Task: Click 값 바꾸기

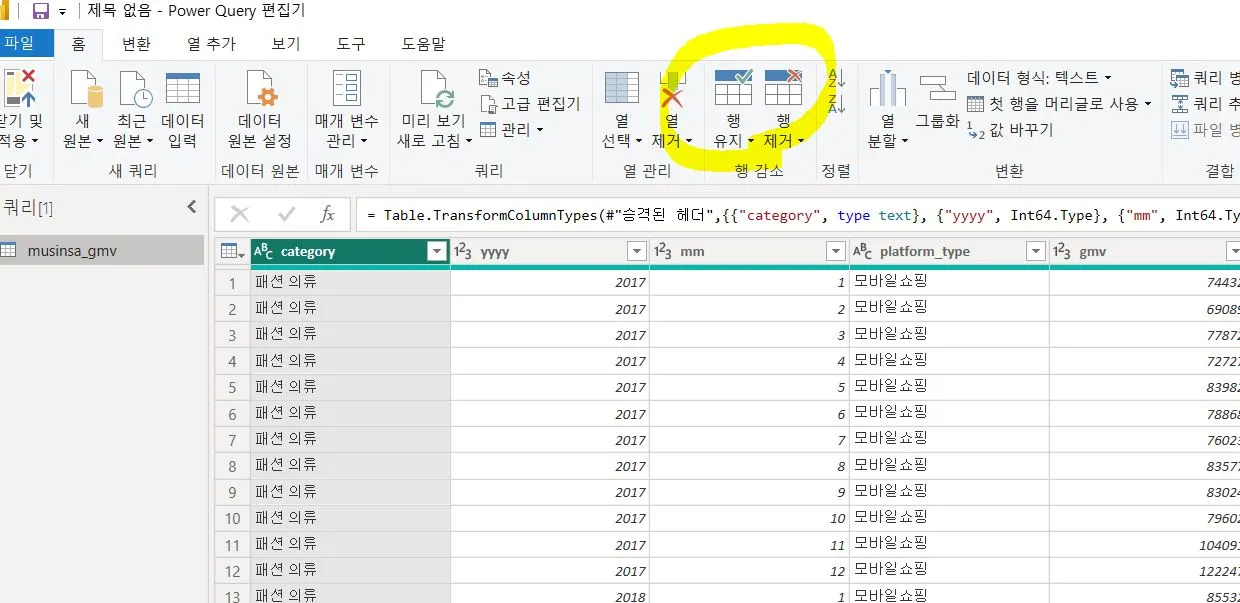Action: [1009, 130]
